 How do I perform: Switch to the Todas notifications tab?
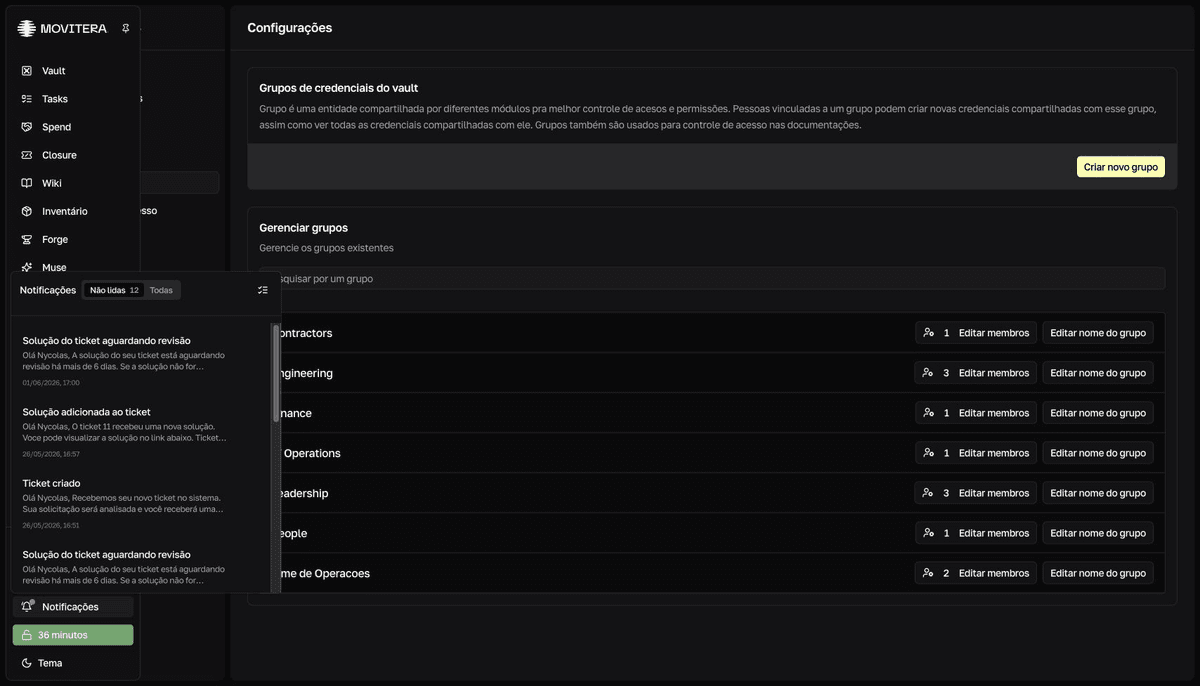(x=161, y=290)
